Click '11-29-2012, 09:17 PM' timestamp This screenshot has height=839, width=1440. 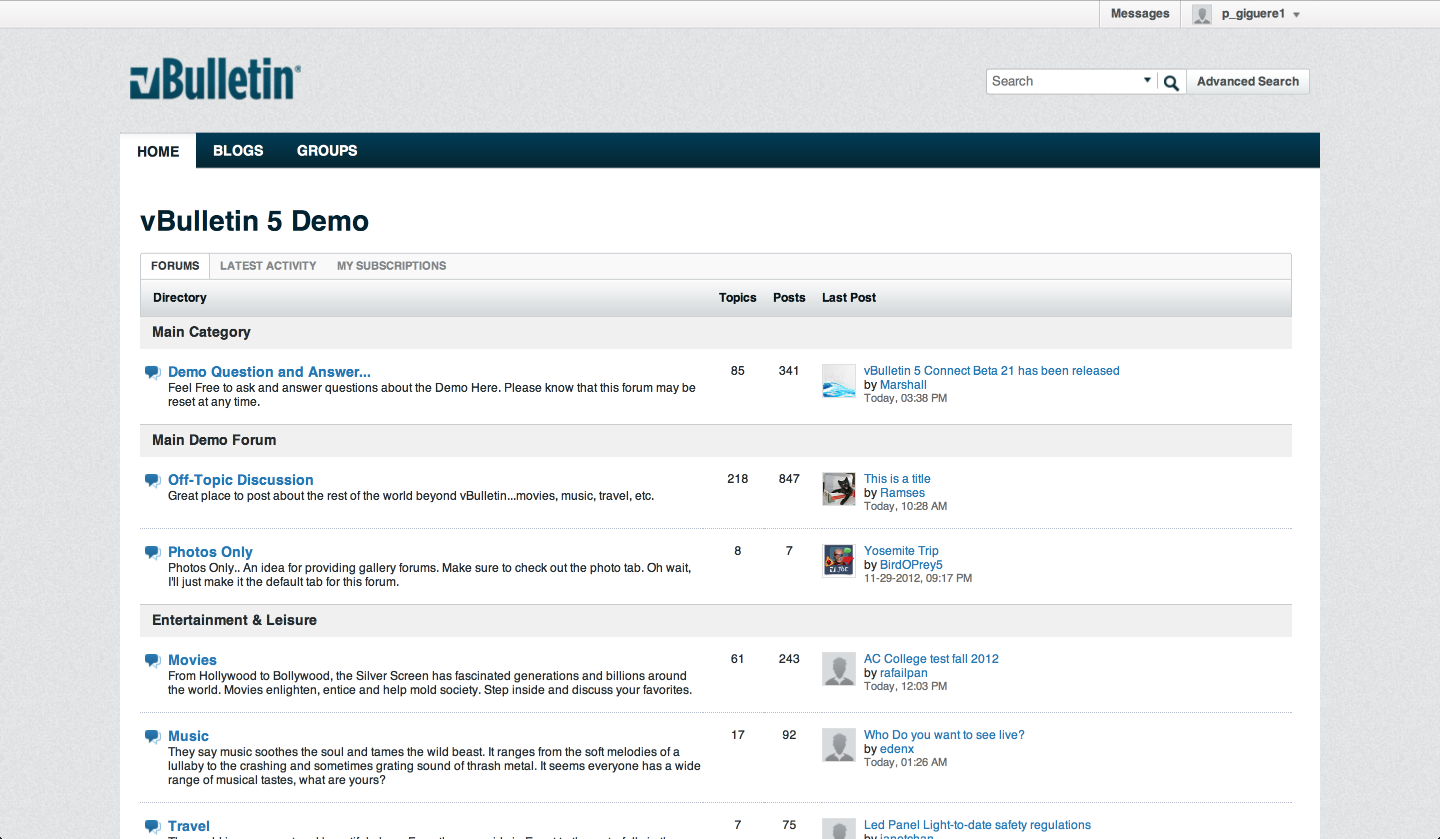pyautogui.click(x=918, y=578)
